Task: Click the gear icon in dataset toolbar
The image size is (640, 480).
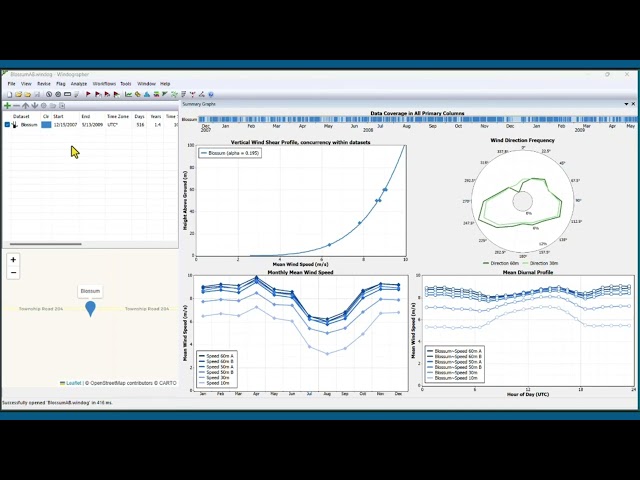Action: click(x=44, y=106)
